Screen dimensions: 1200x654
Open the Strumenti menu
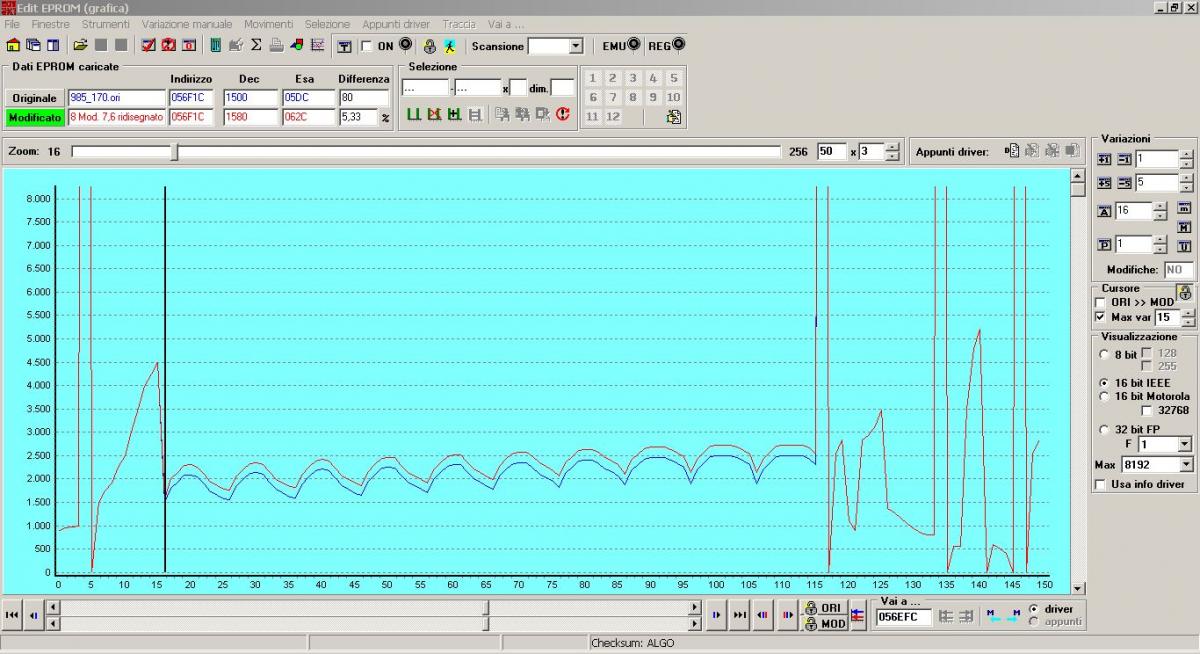106,24
